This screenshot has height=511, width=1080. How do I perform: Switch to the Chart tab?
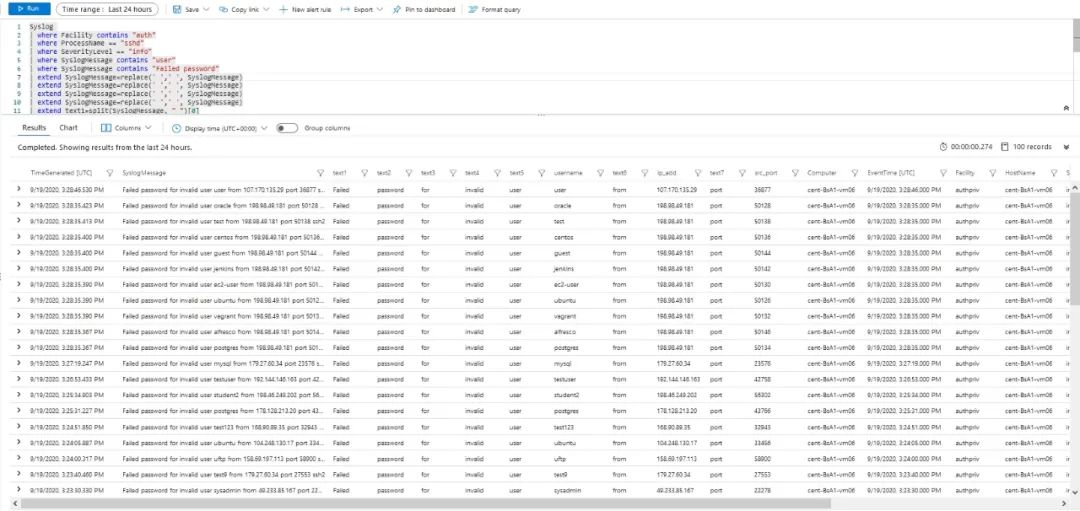coord(68,128)
